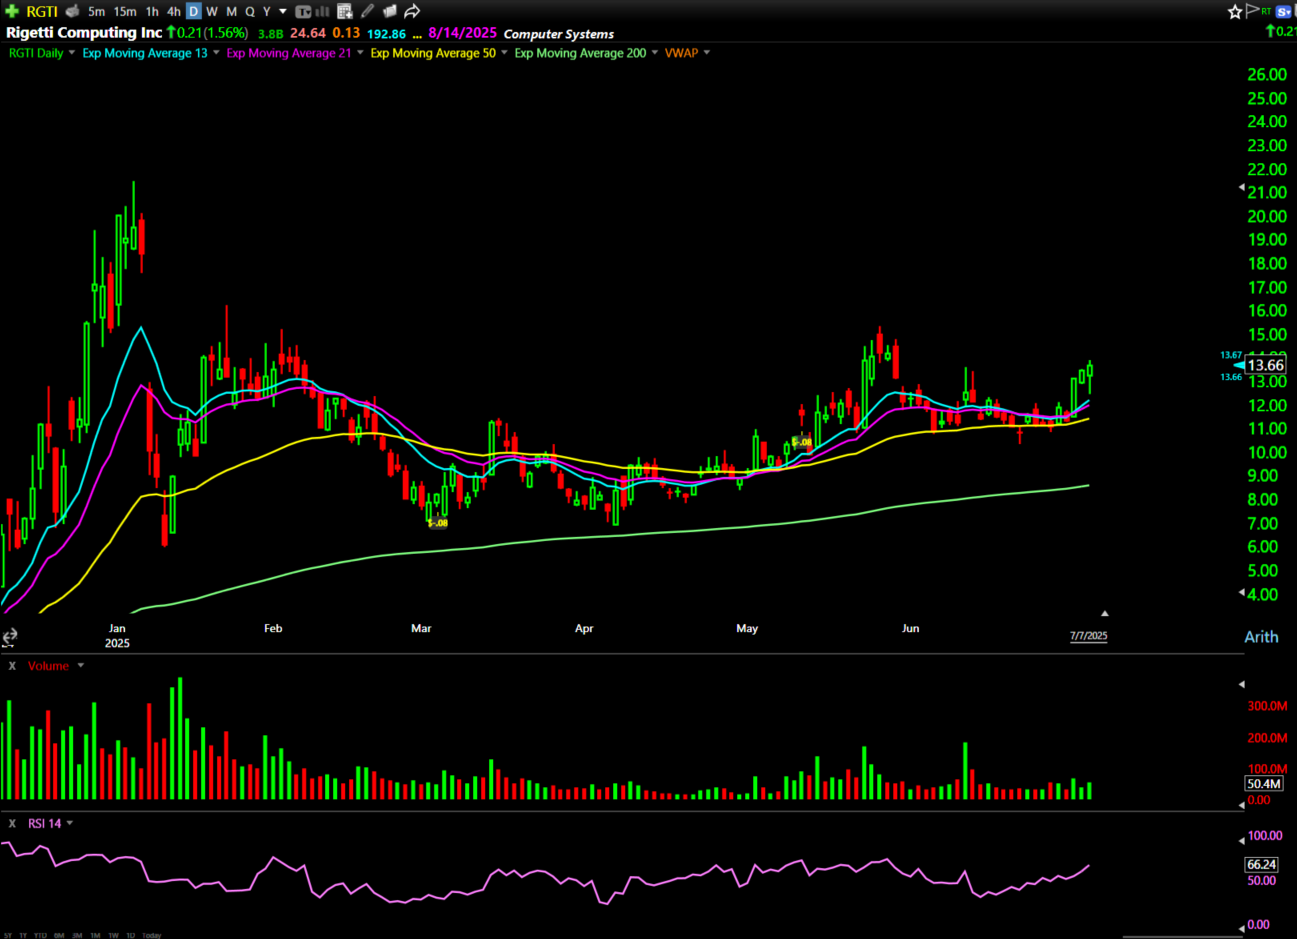Expand Exp Moving Average 50 dropdown
Viewport: 1297px width, 939px height.
point(504,53)
